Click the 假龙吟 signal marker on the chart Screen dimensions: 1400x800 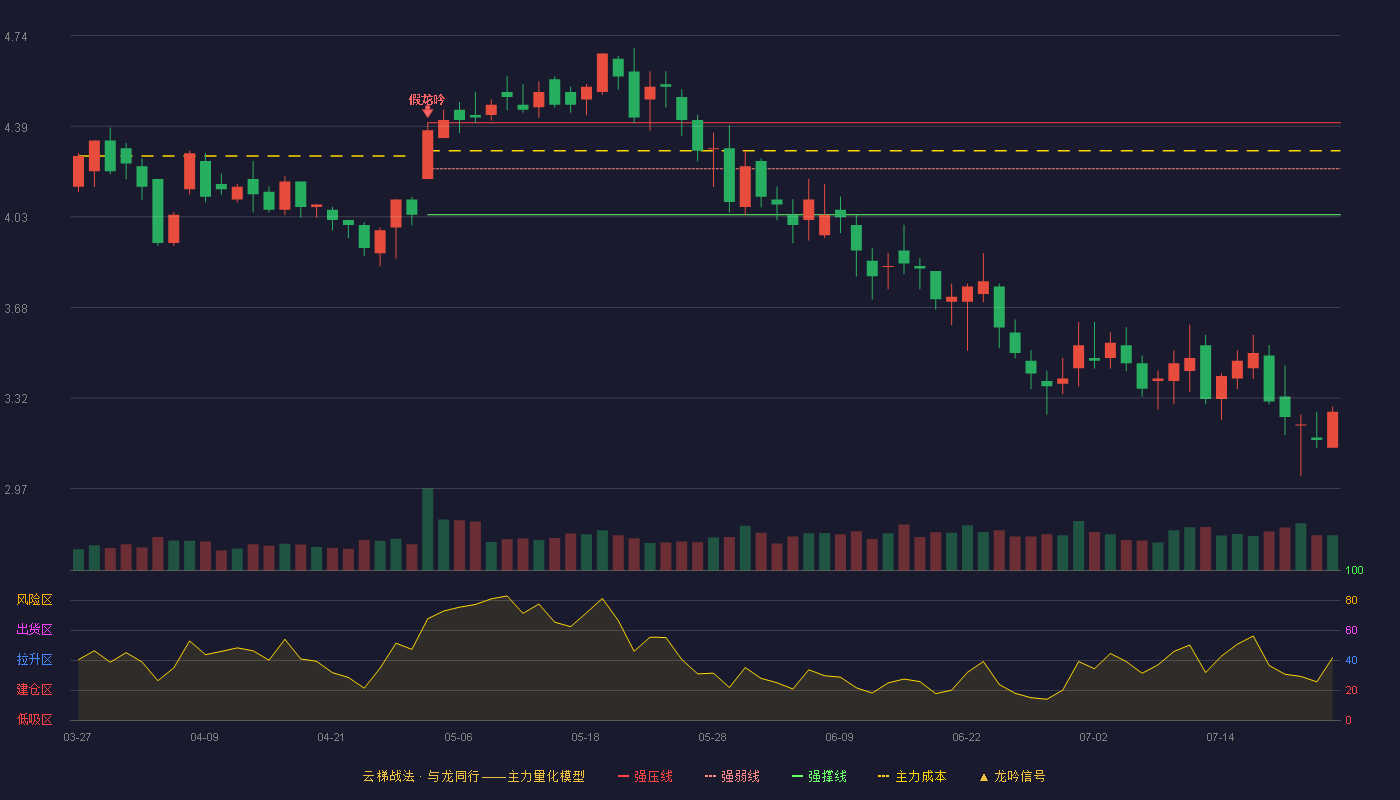427,104
